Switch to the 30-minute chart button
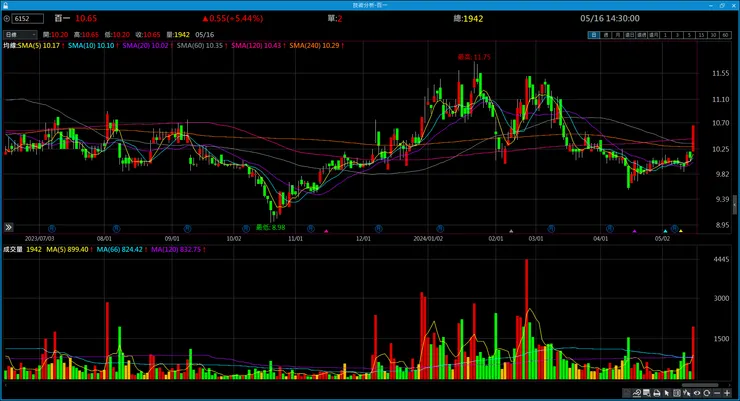The height and width of the screenshot is (401, 740). (x=714, y=35)
